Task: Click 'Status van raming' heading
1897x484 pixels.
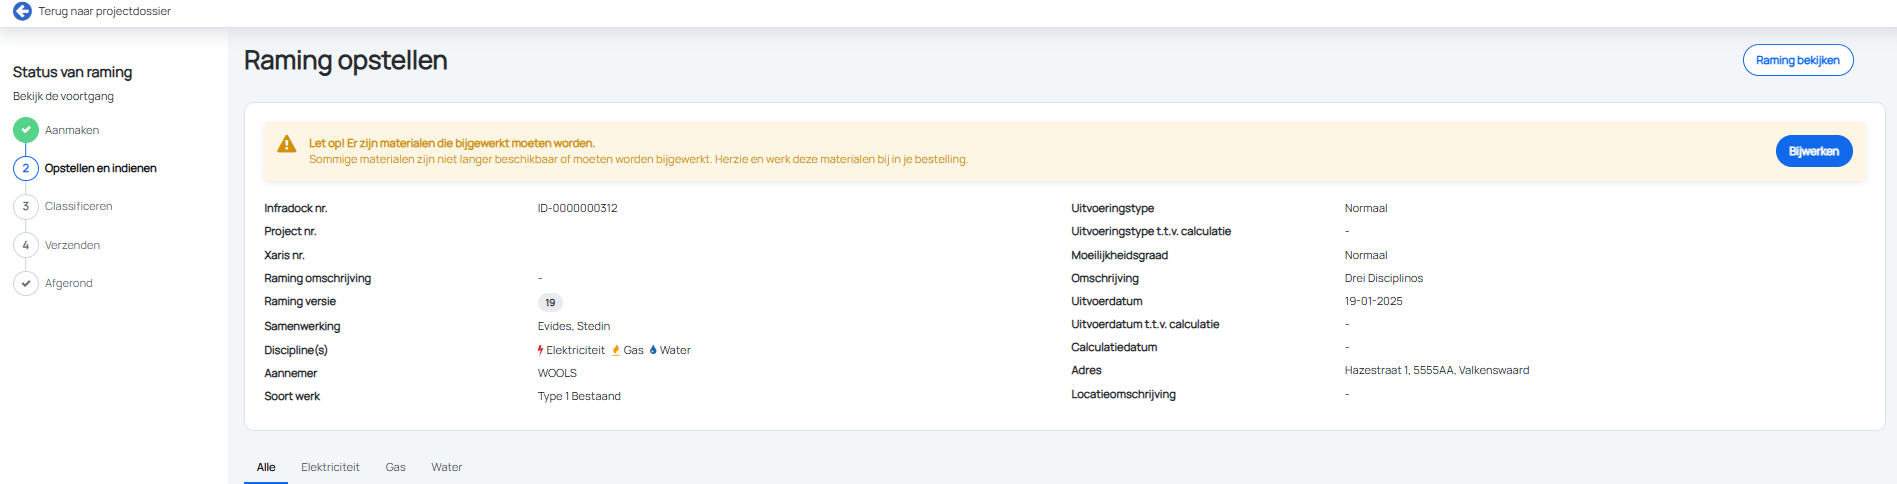Action: click(72, 72)
